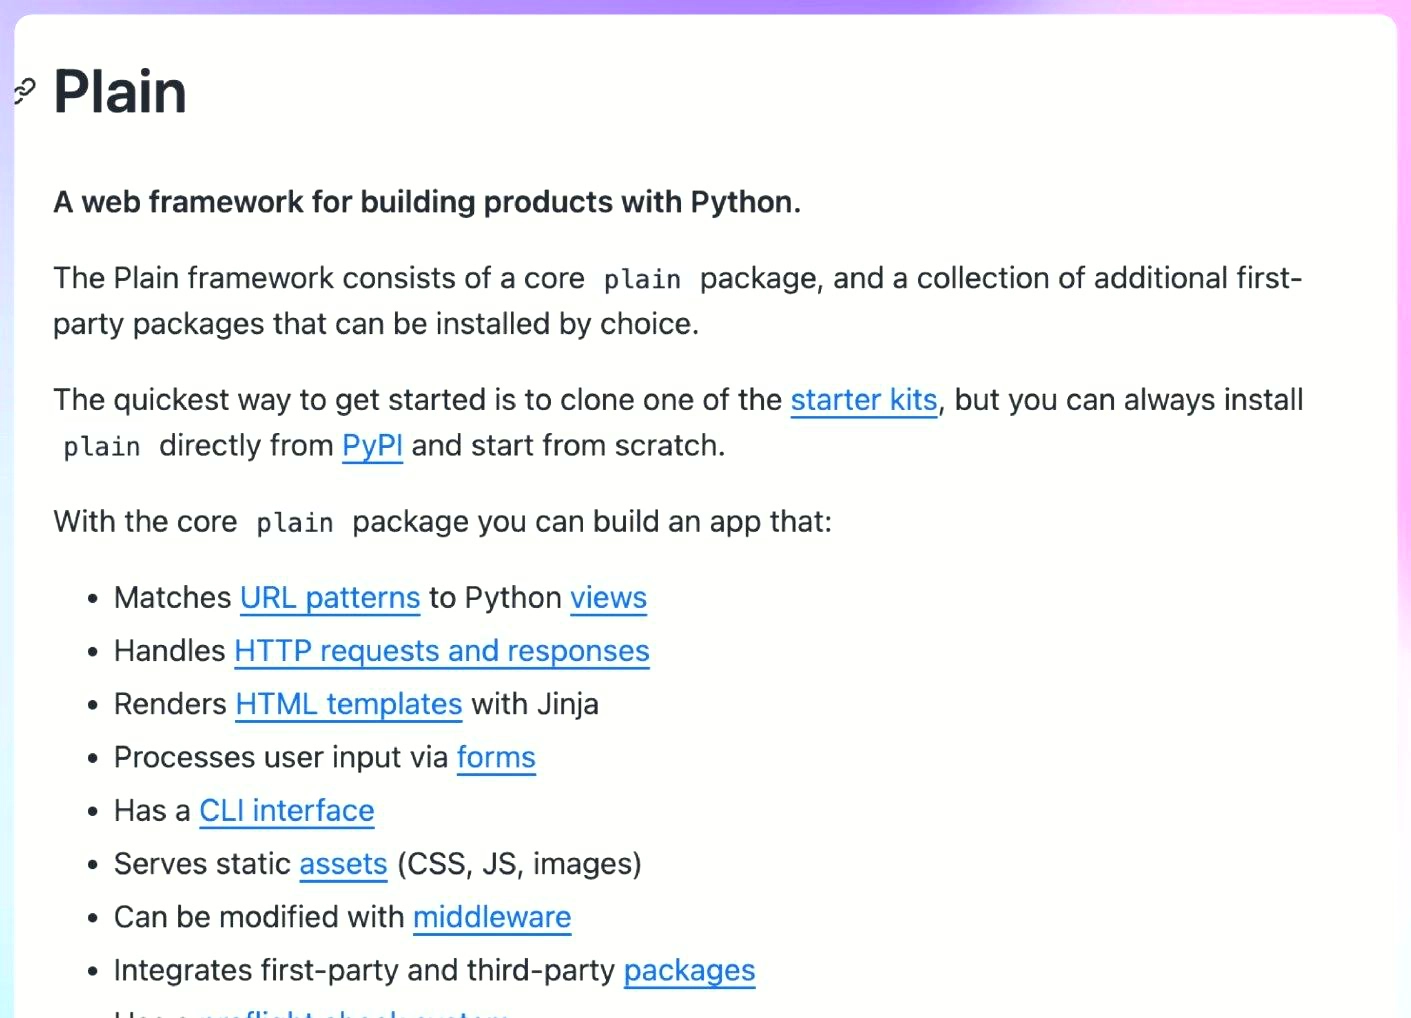
Task: Open the URL patterns documentation link
Action: pos(329,598)
